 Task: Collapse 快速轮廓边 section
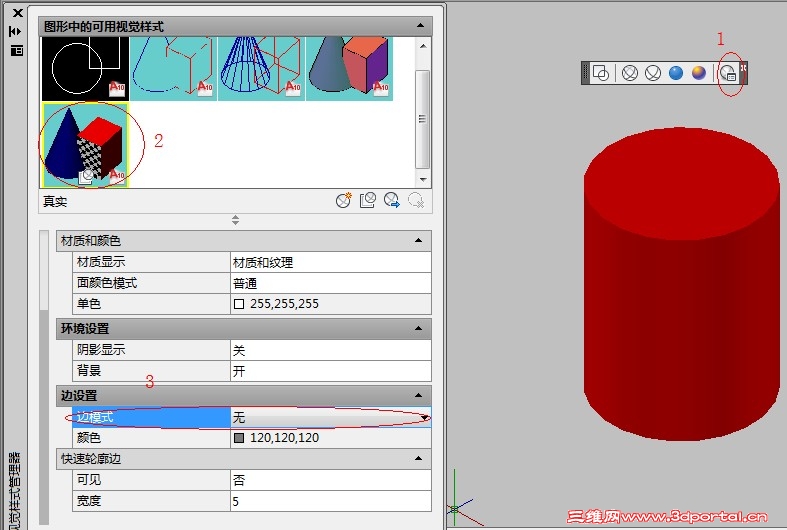418,458
